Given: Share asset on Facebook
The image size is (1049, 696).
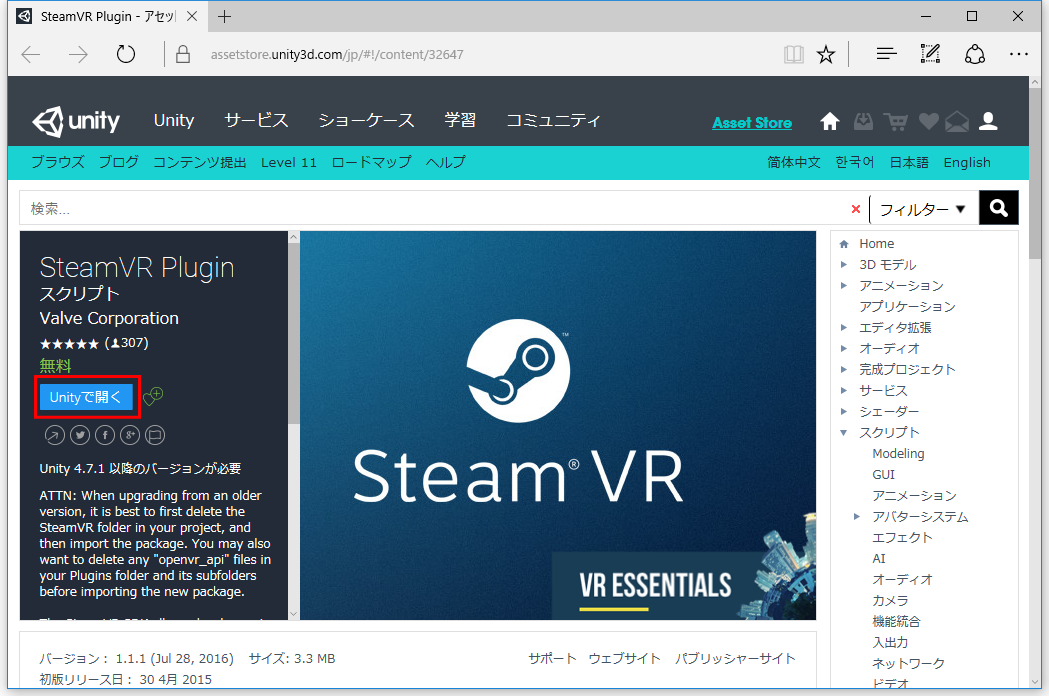Looking at the screenshot, I should click(105, 435).
